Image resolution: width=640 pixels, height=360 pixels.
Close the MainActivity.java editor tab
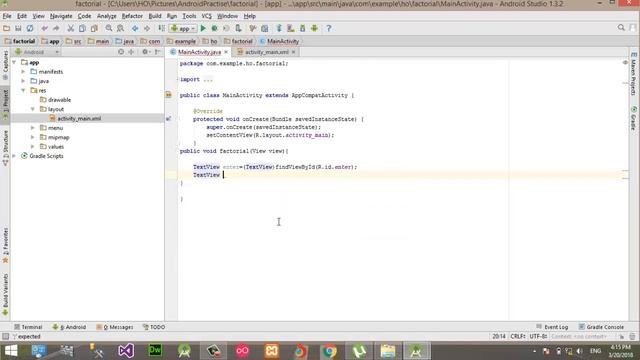coord(226,52)
